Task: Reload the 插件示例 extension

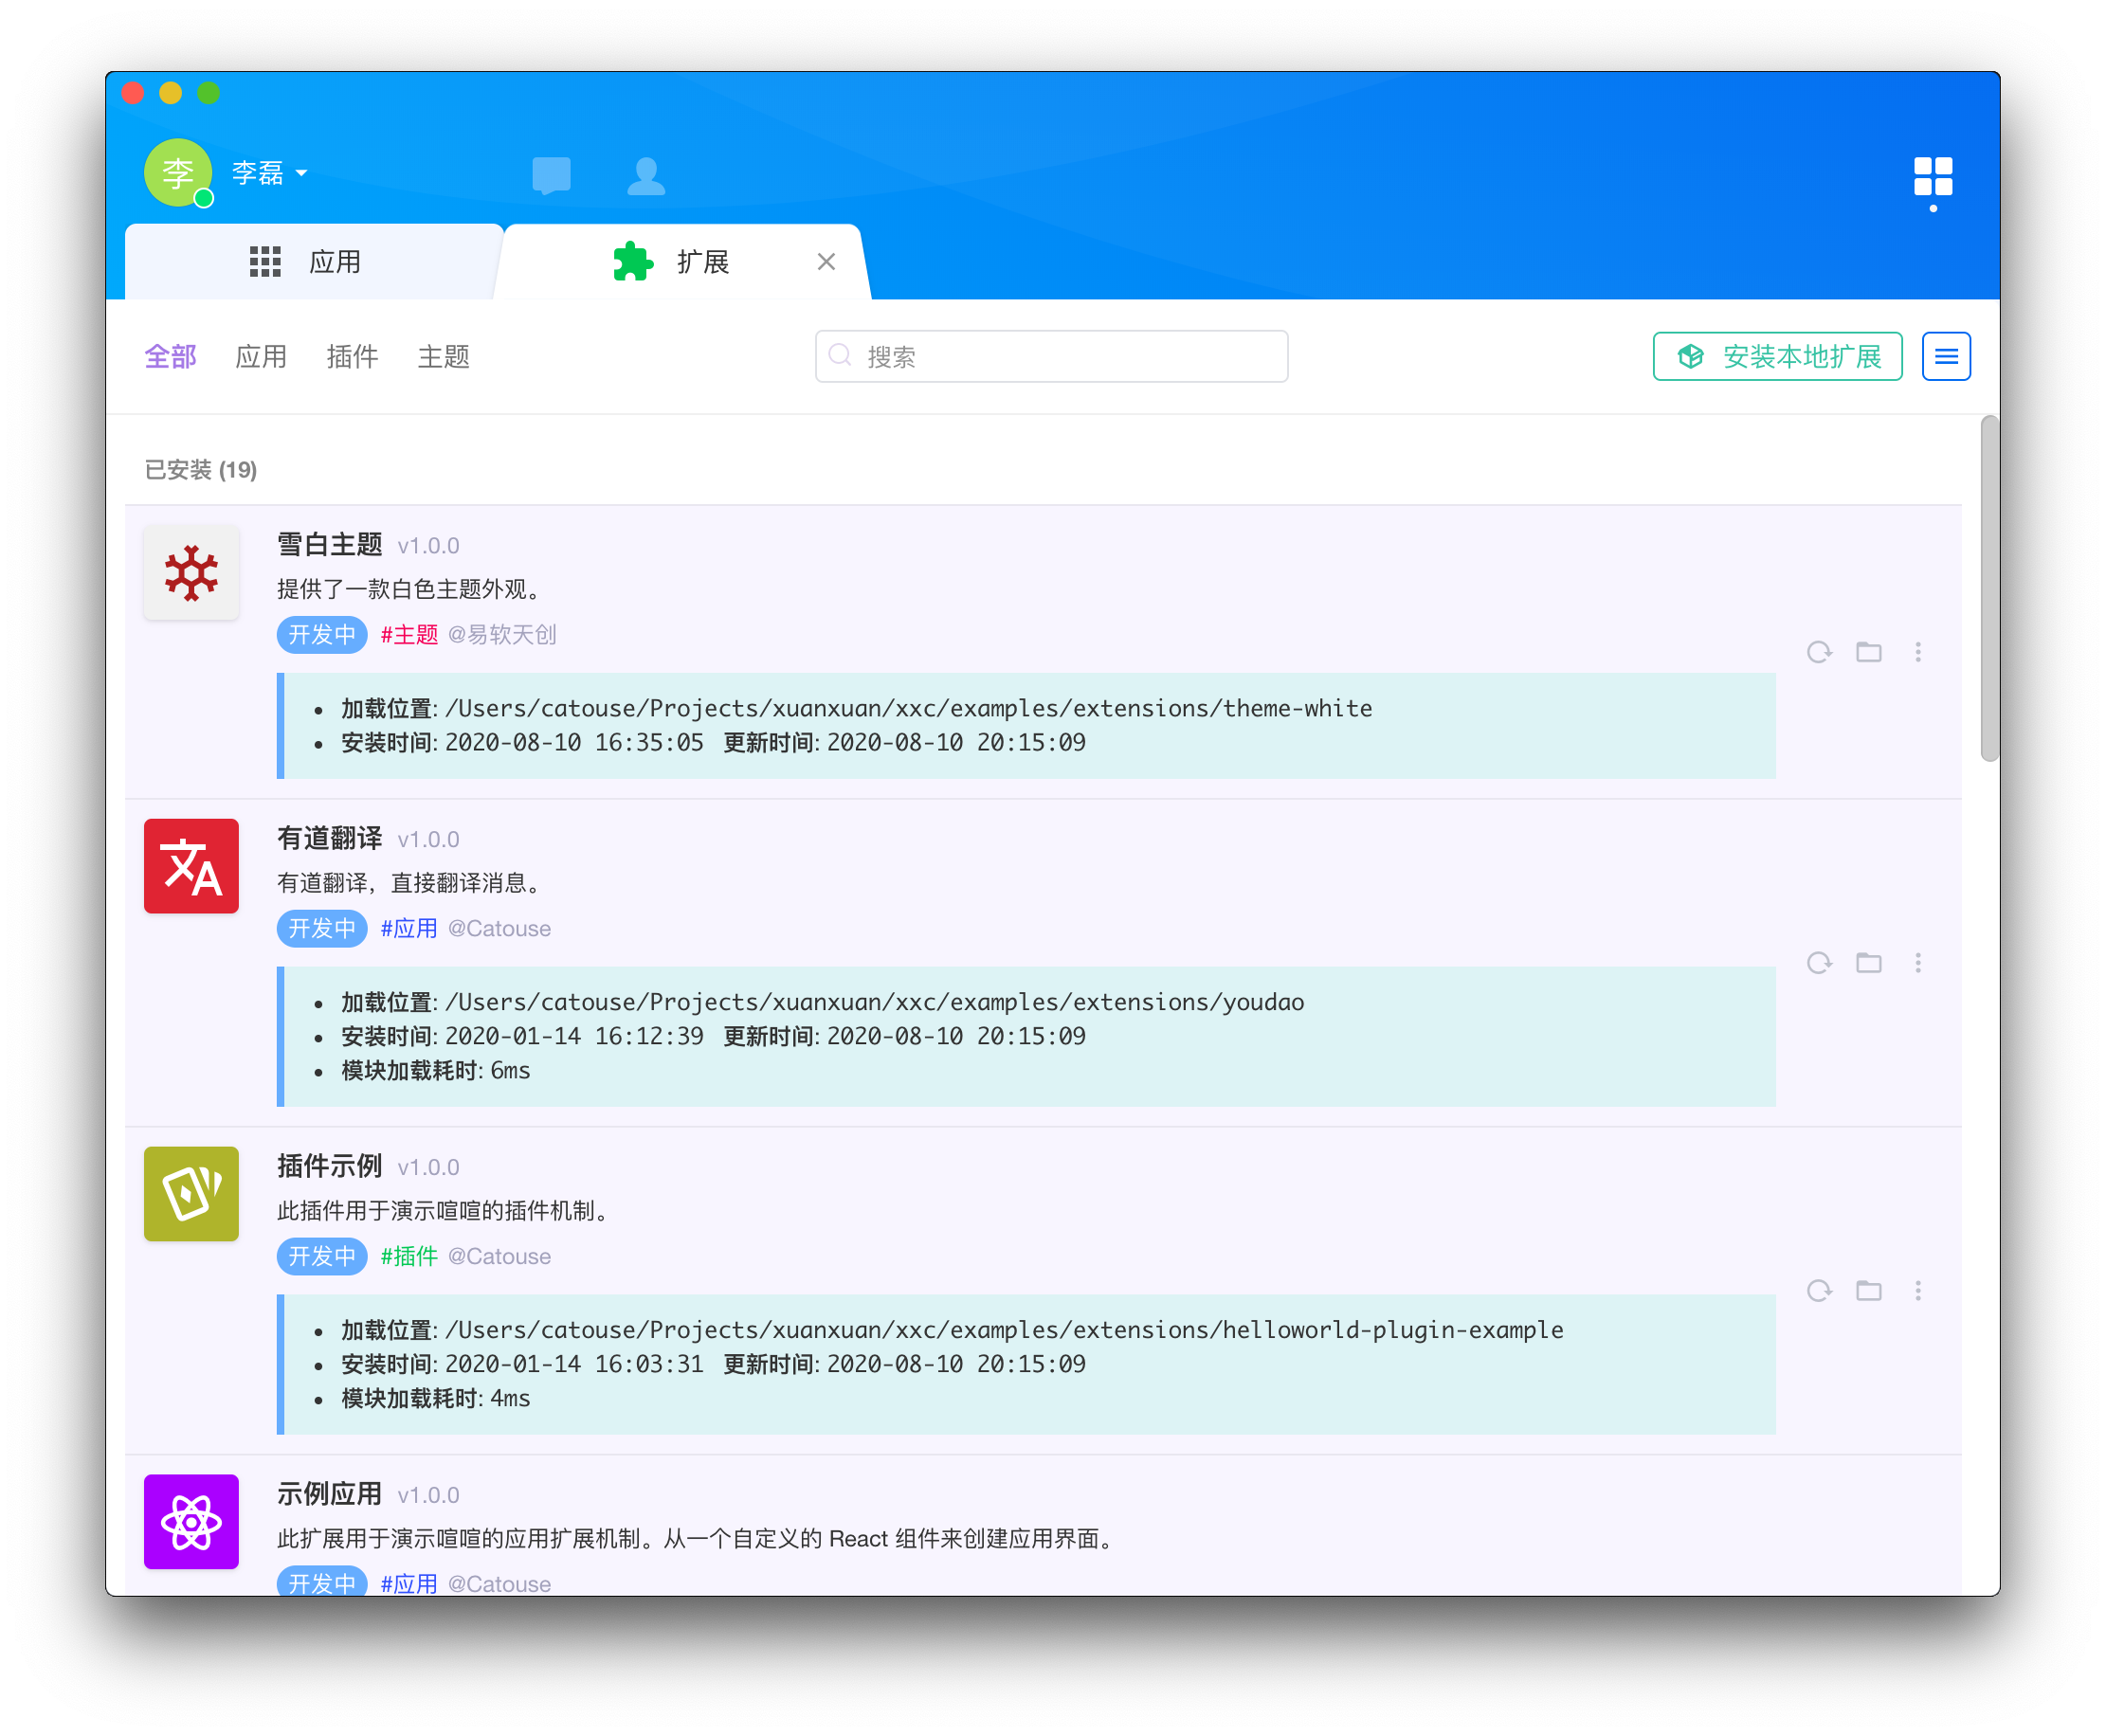Action: 1819,1290
